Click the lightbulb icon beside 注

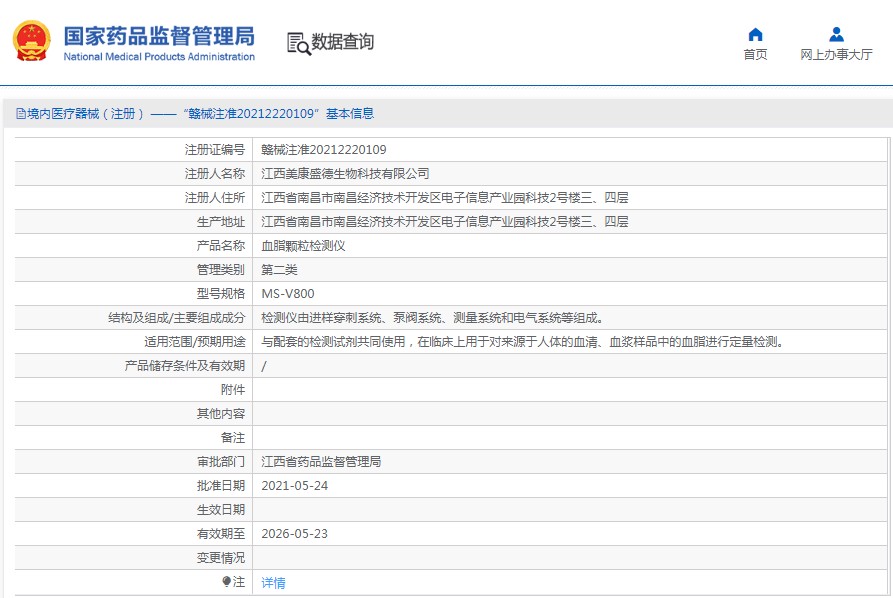(226, 581)
